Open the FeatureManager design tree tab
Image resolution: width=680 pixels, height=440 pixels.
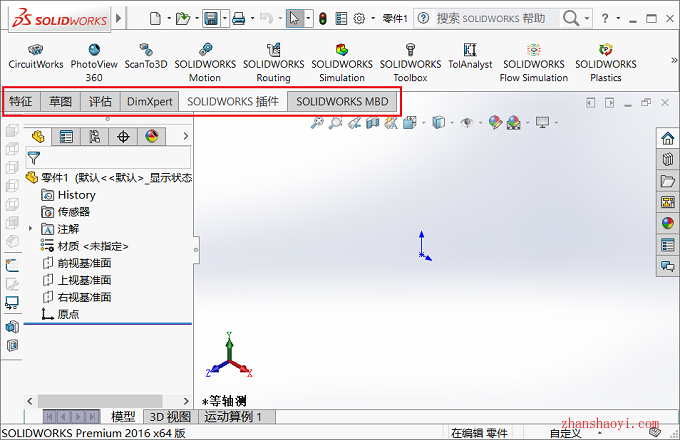[38, 137]
